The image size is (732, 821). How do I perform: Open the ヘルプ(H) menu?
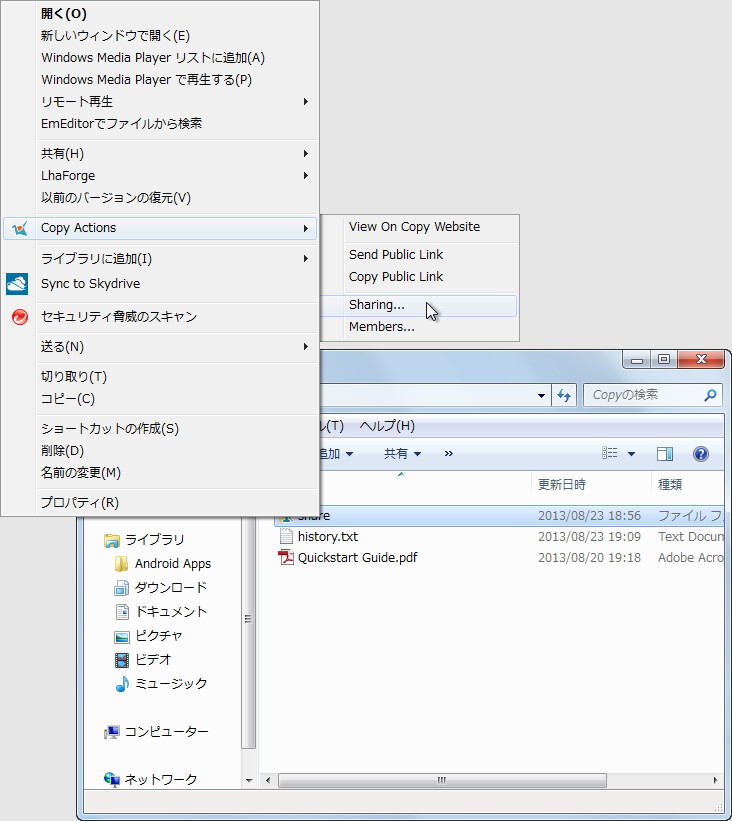[x=387, y=426]
